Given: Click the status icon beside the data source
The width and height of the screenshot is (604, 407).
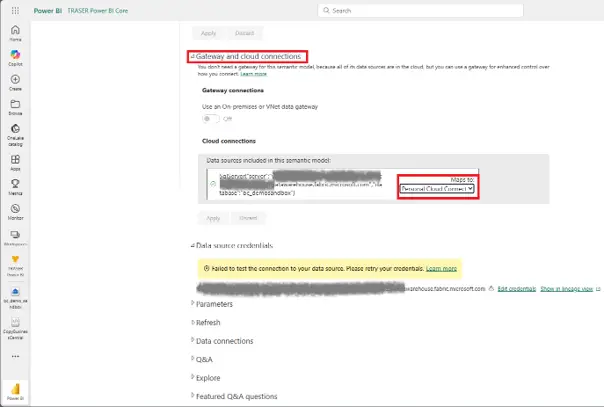Looking at the screenshot, I should 213,184.
